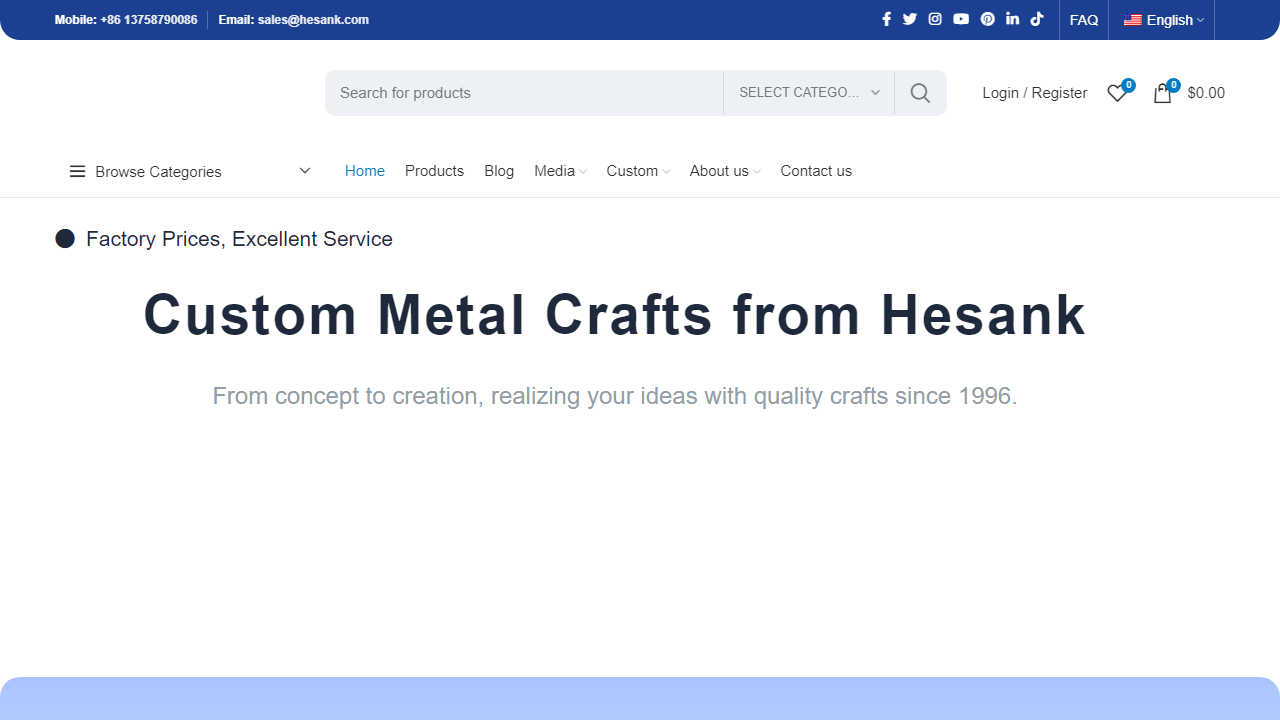This screenshot has height=720, width=1280.
Task: Expand the English language selector
Action: coord(1163,20)
